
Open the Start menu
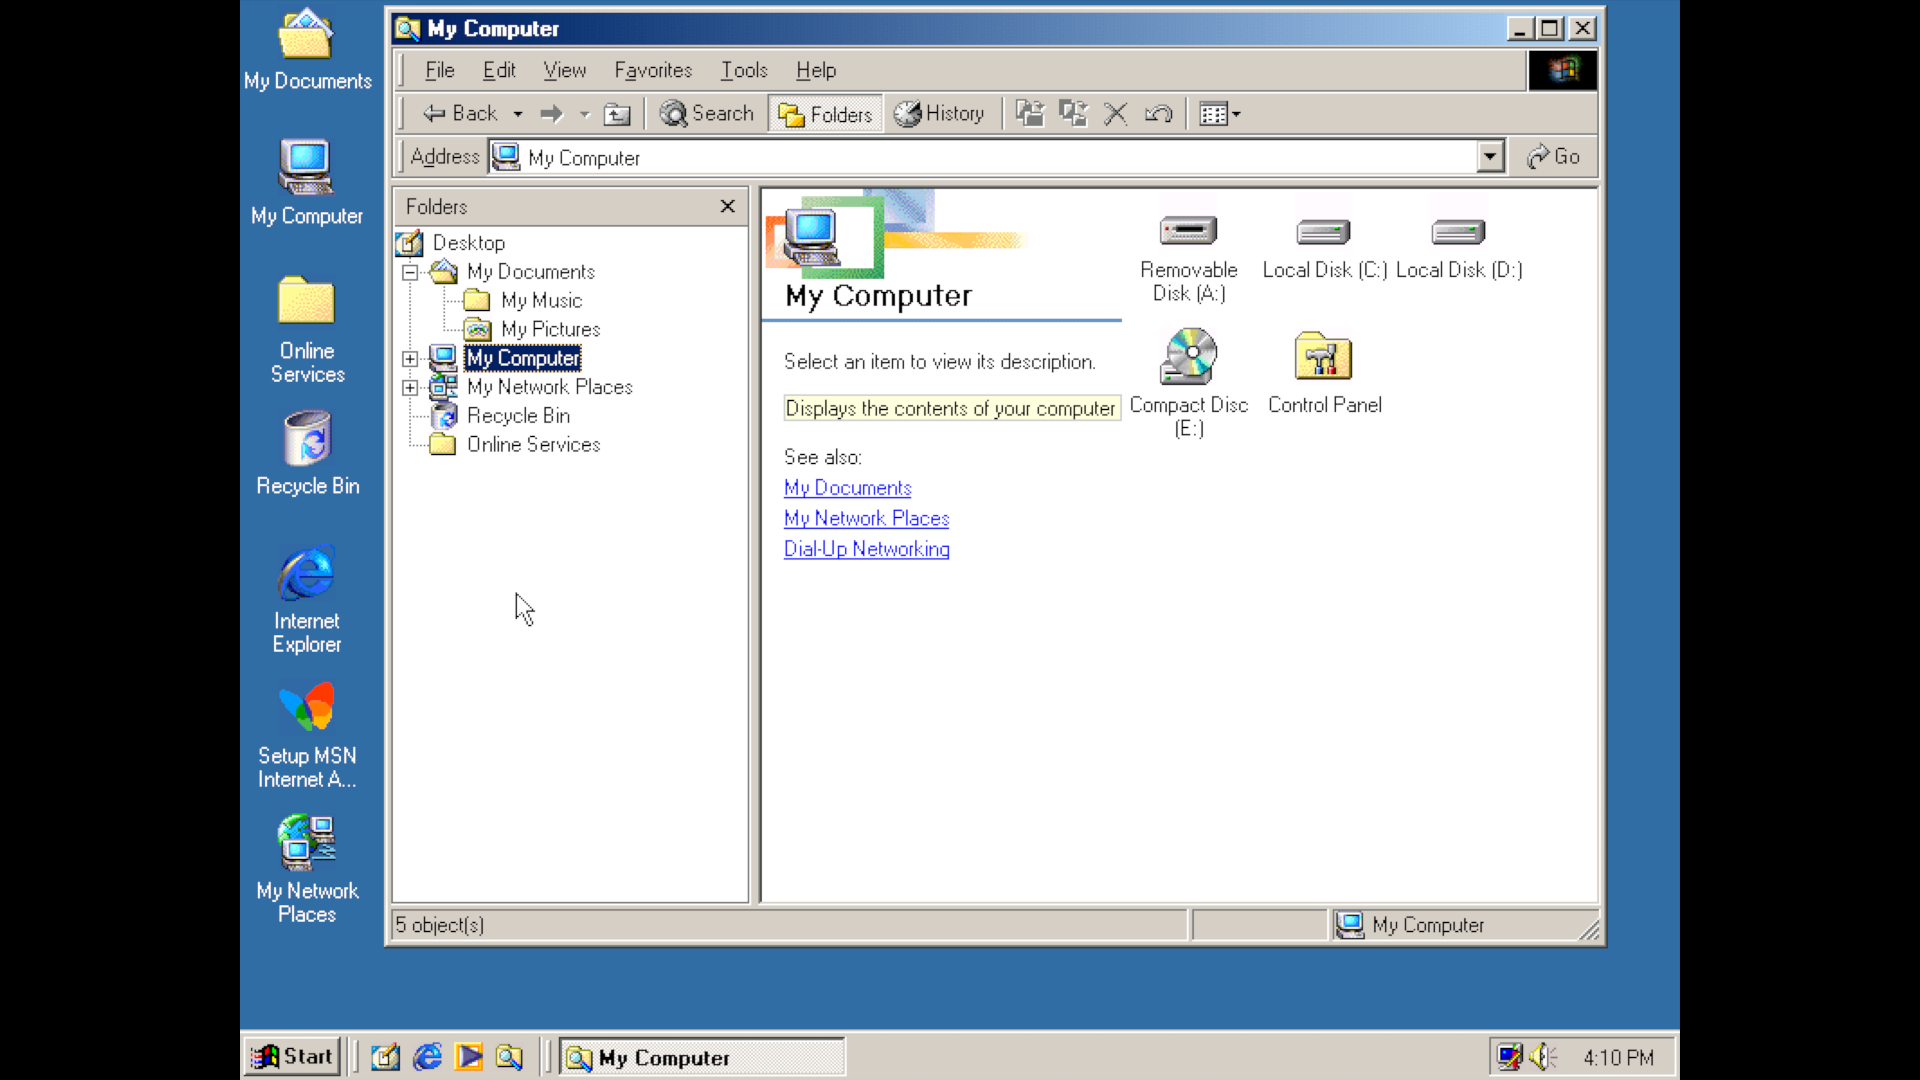pyautogui.click(x=292, y=1057)
